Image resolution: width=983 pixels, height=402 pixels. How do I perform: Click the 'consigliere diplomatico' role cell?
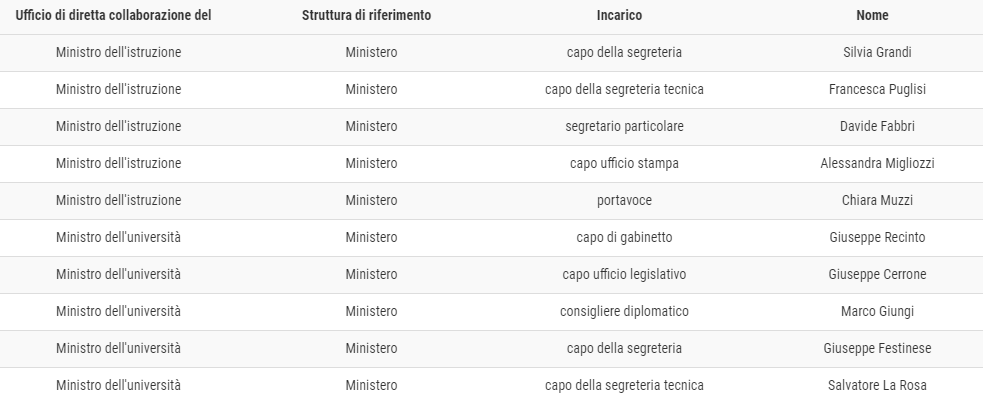624,311
